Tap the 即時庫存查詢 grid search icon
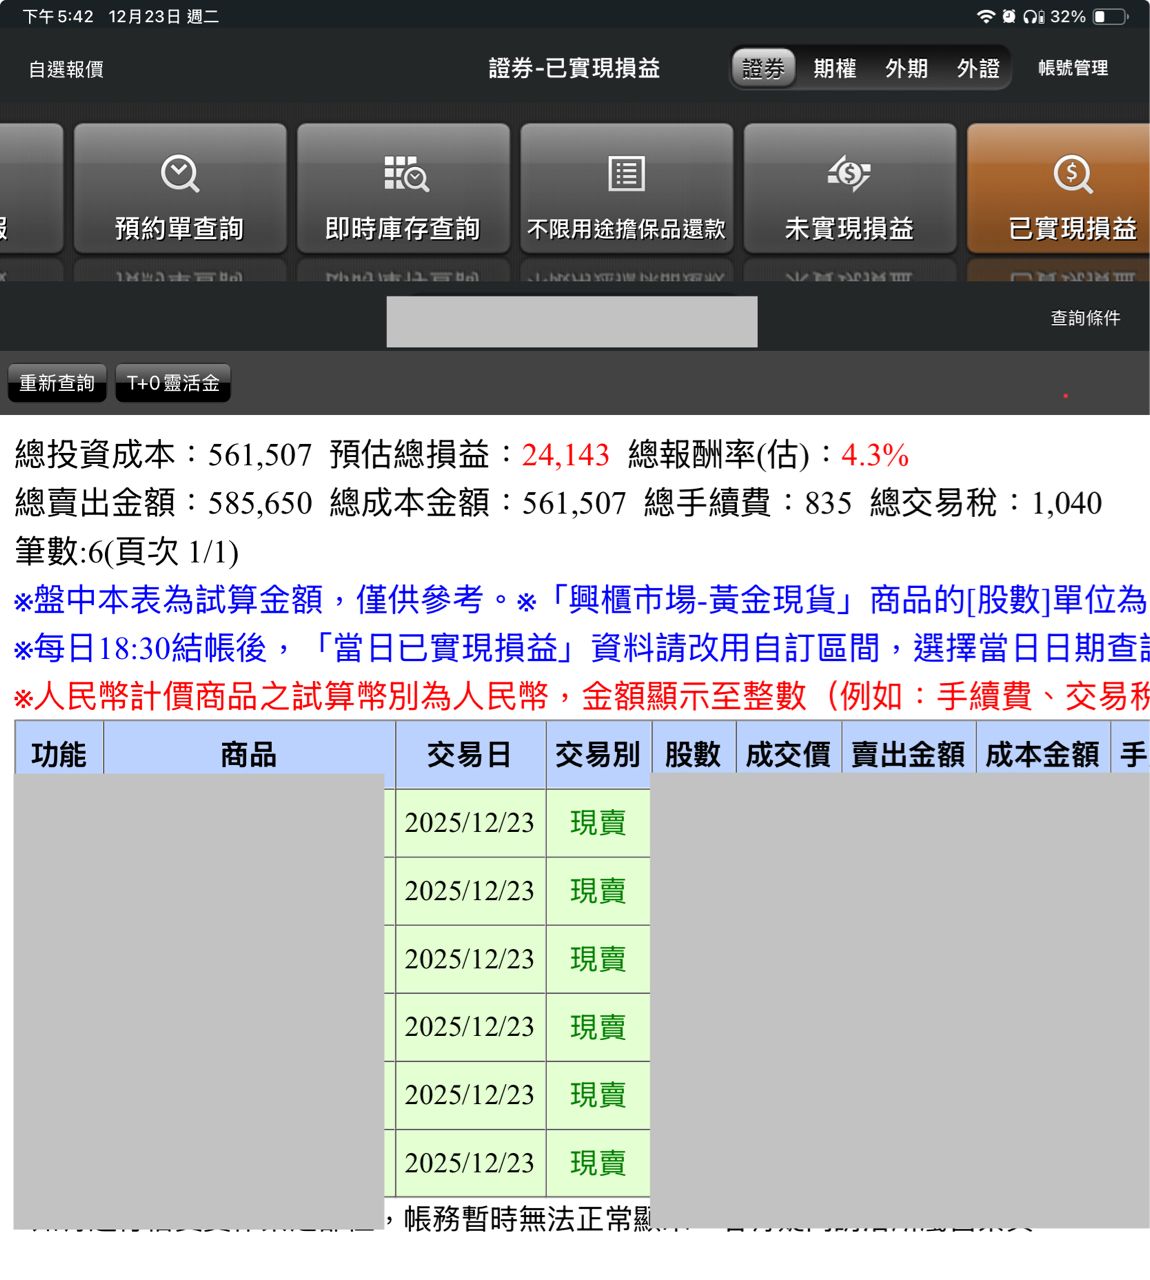The width and height of the screenshot is (1150, 1280). coord(405,174)
